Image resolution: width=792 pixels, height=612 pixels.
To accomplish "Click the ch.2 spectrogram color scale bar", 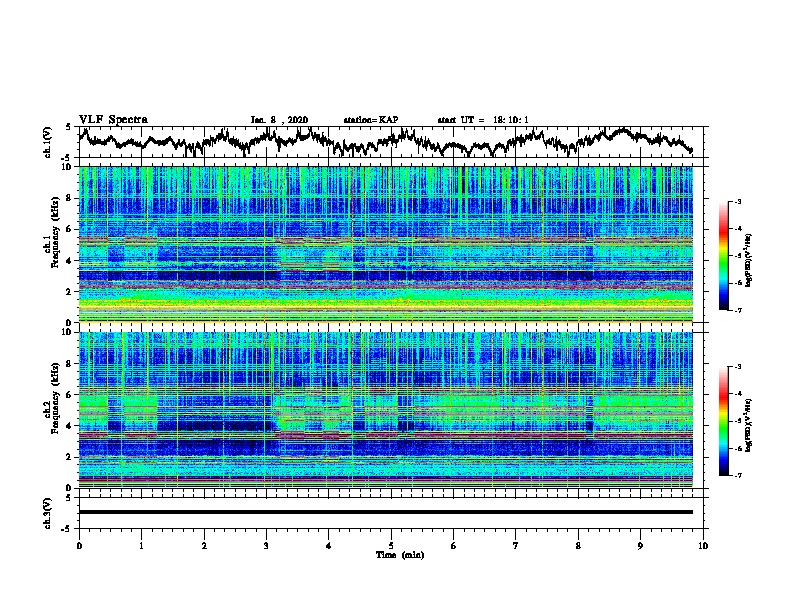I will 724,421.
